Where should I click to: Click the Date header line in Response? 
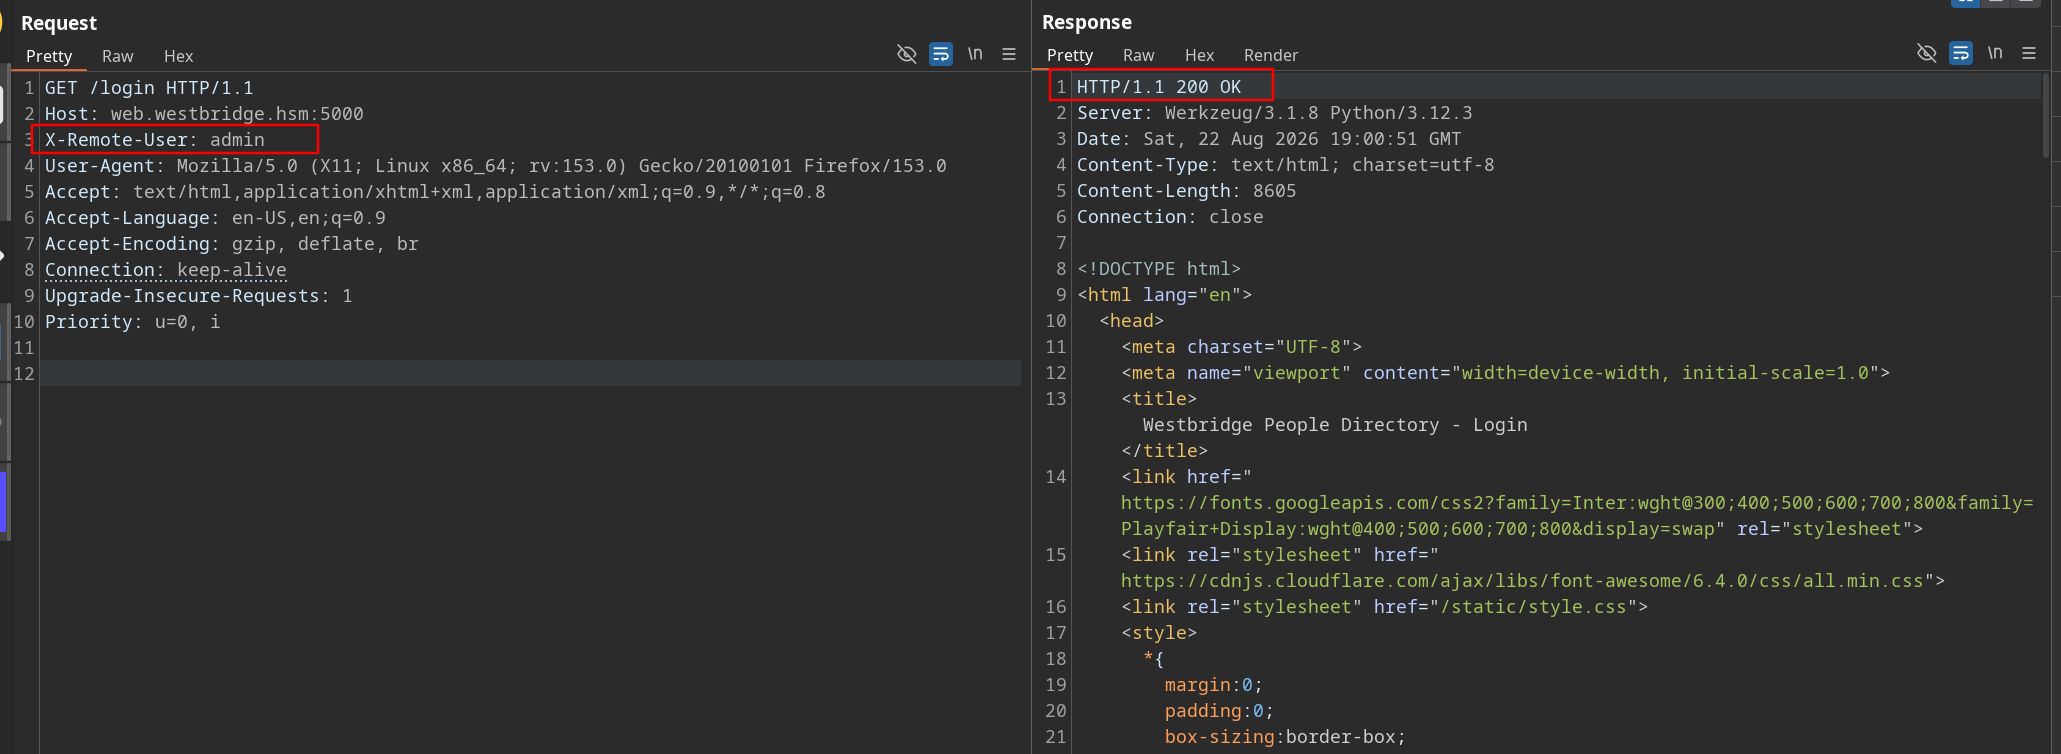(1269, 139)
